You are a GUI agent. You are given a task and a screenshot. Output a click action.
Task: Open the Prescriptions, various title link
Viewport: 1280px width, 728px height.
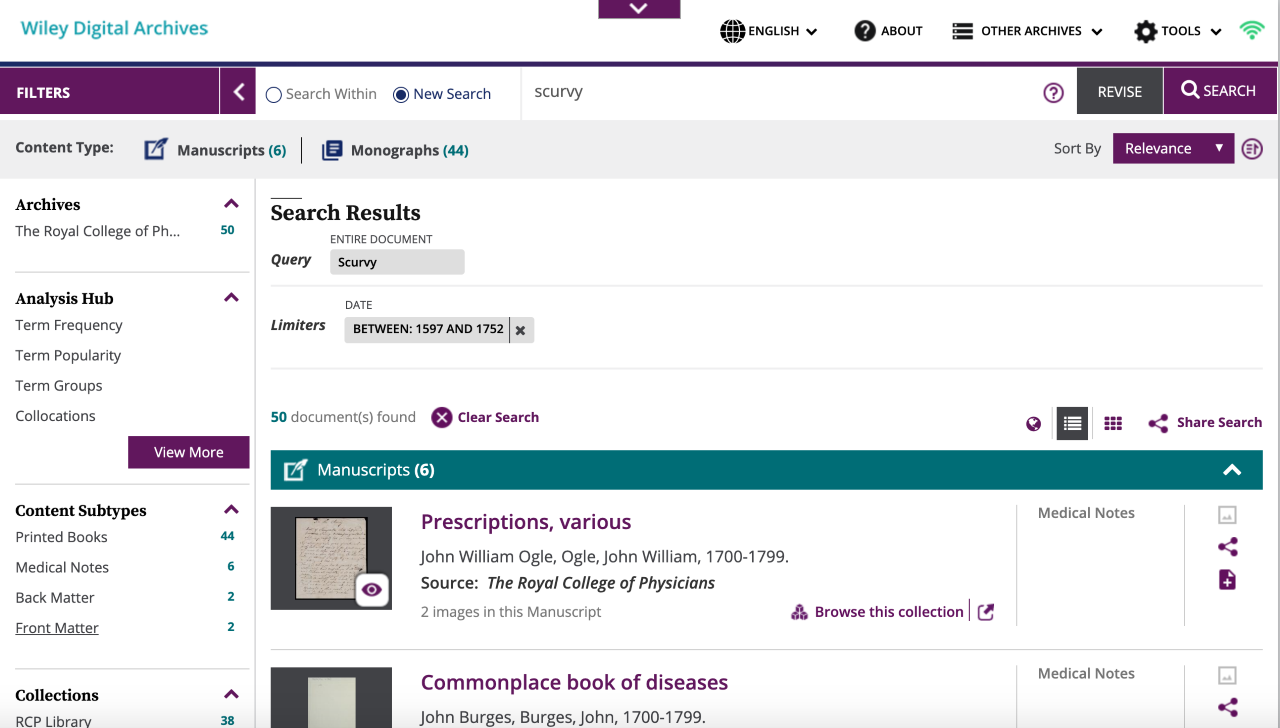526,522
